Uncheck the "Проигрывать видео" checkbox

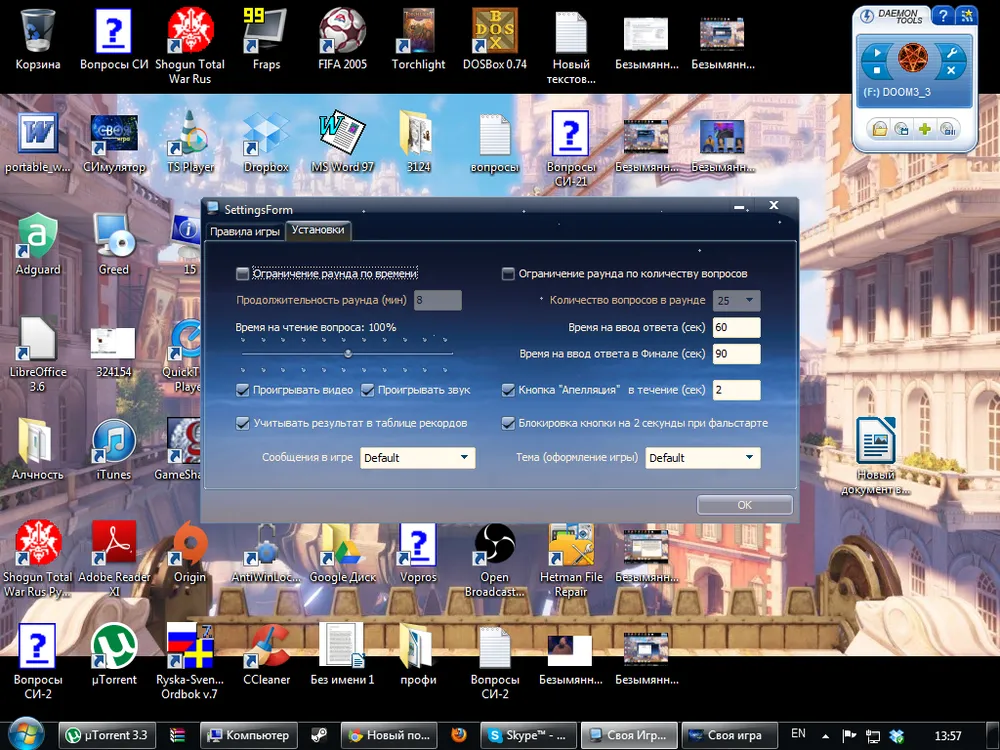(x=243, y=390)
